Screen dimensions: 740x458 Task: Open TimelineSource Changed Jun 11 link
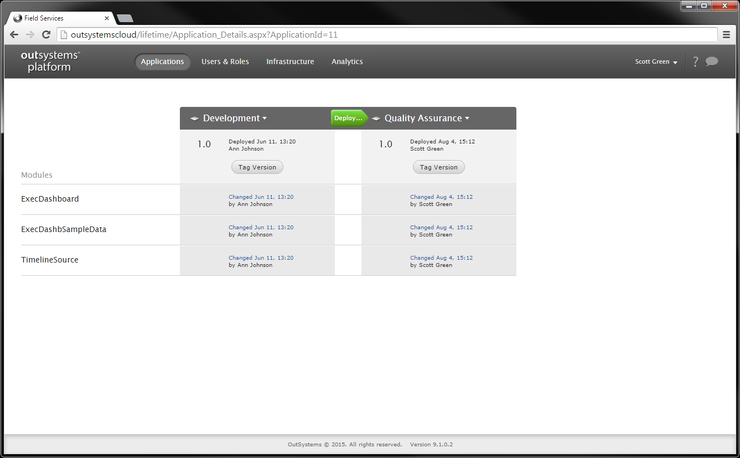point(261,258)
